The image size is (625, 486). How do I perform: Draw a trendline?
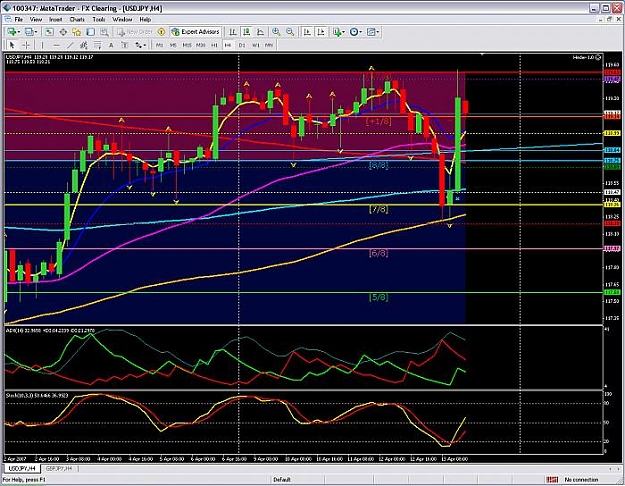(x=70, y=45)
